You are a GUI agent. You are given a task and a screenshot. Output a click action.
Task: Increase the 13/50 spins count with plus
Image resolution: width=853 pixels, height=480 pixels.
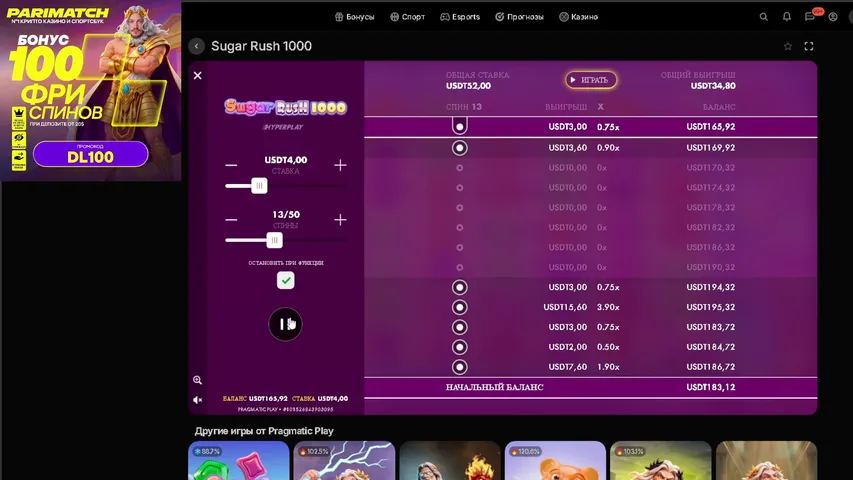pyautogui.click(x=340, y=220)
